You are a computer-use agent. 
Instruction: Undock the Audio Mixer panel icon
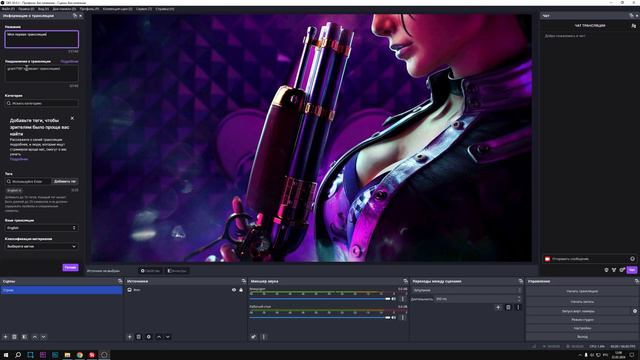[x=405, y=281]
